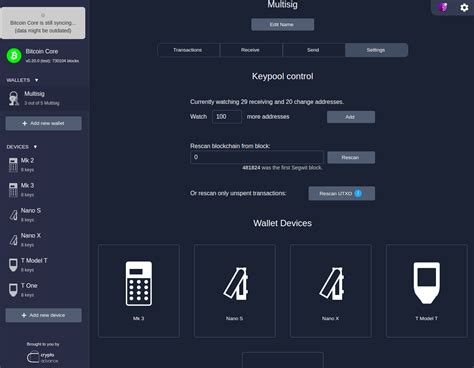Click the green Bitcoin Core icon
The width and height of the screenshot is (474, 368).
14,56
